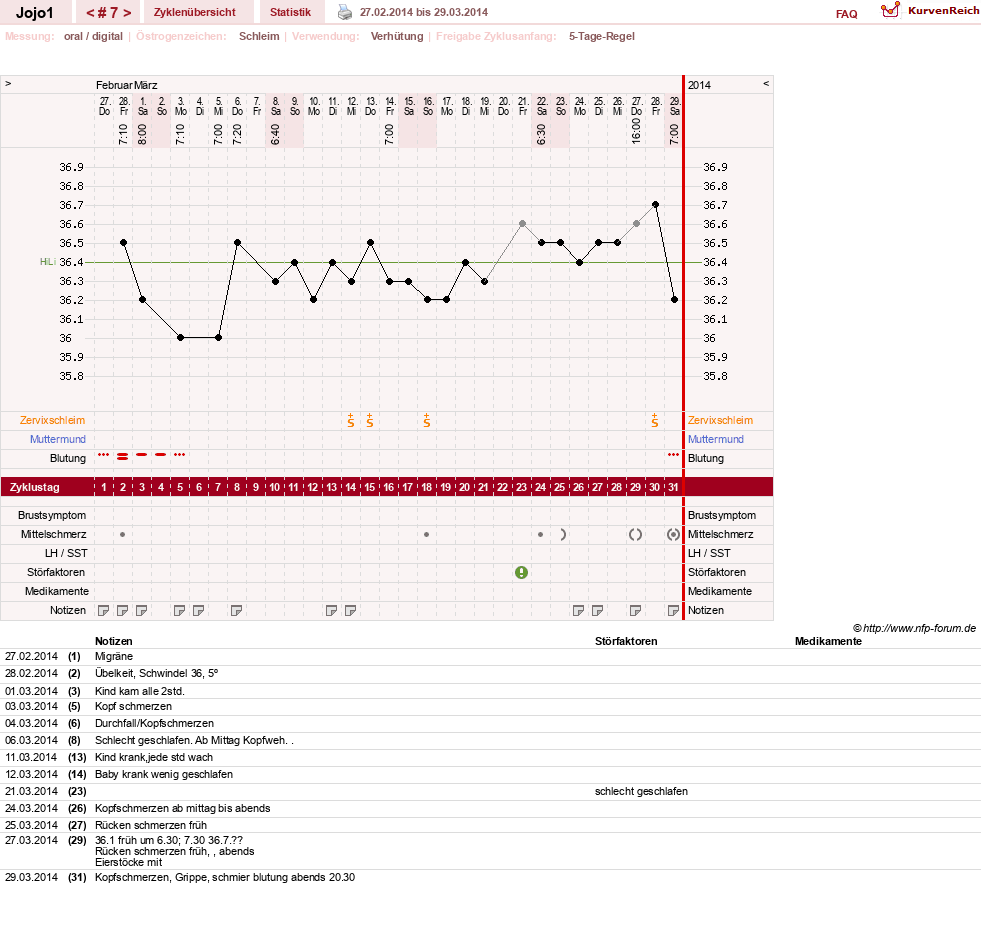Open the note icon for cycle day 5
Image resolution: width=981 pixels, height=948 pixels.
click(x=180, y=610)
